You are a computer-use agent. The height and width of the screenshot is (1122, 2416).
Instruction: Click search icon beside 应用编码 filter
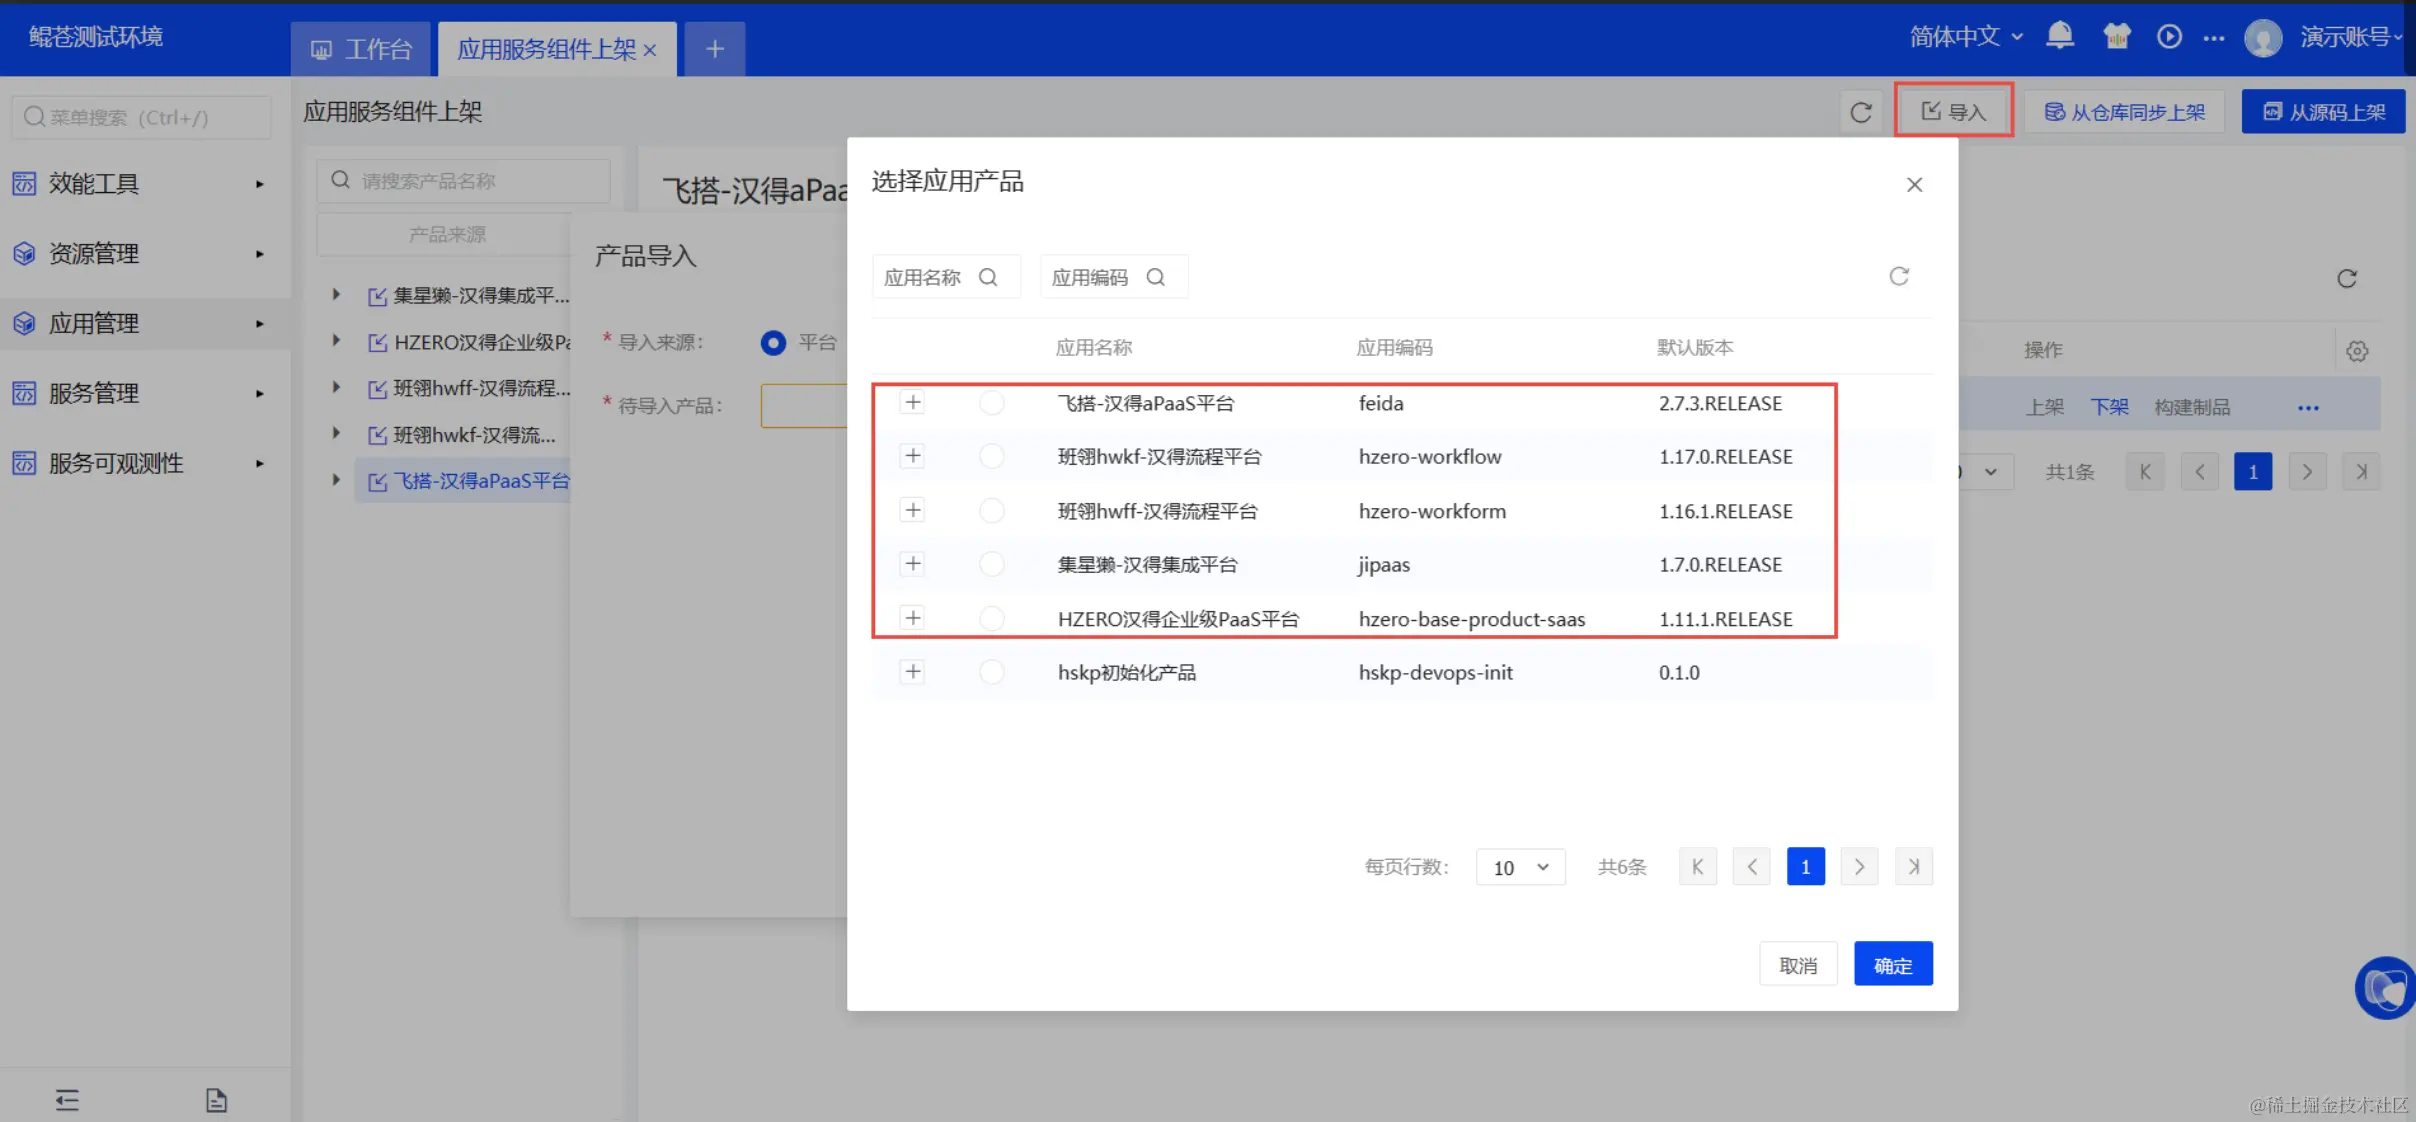[1155, 277]
